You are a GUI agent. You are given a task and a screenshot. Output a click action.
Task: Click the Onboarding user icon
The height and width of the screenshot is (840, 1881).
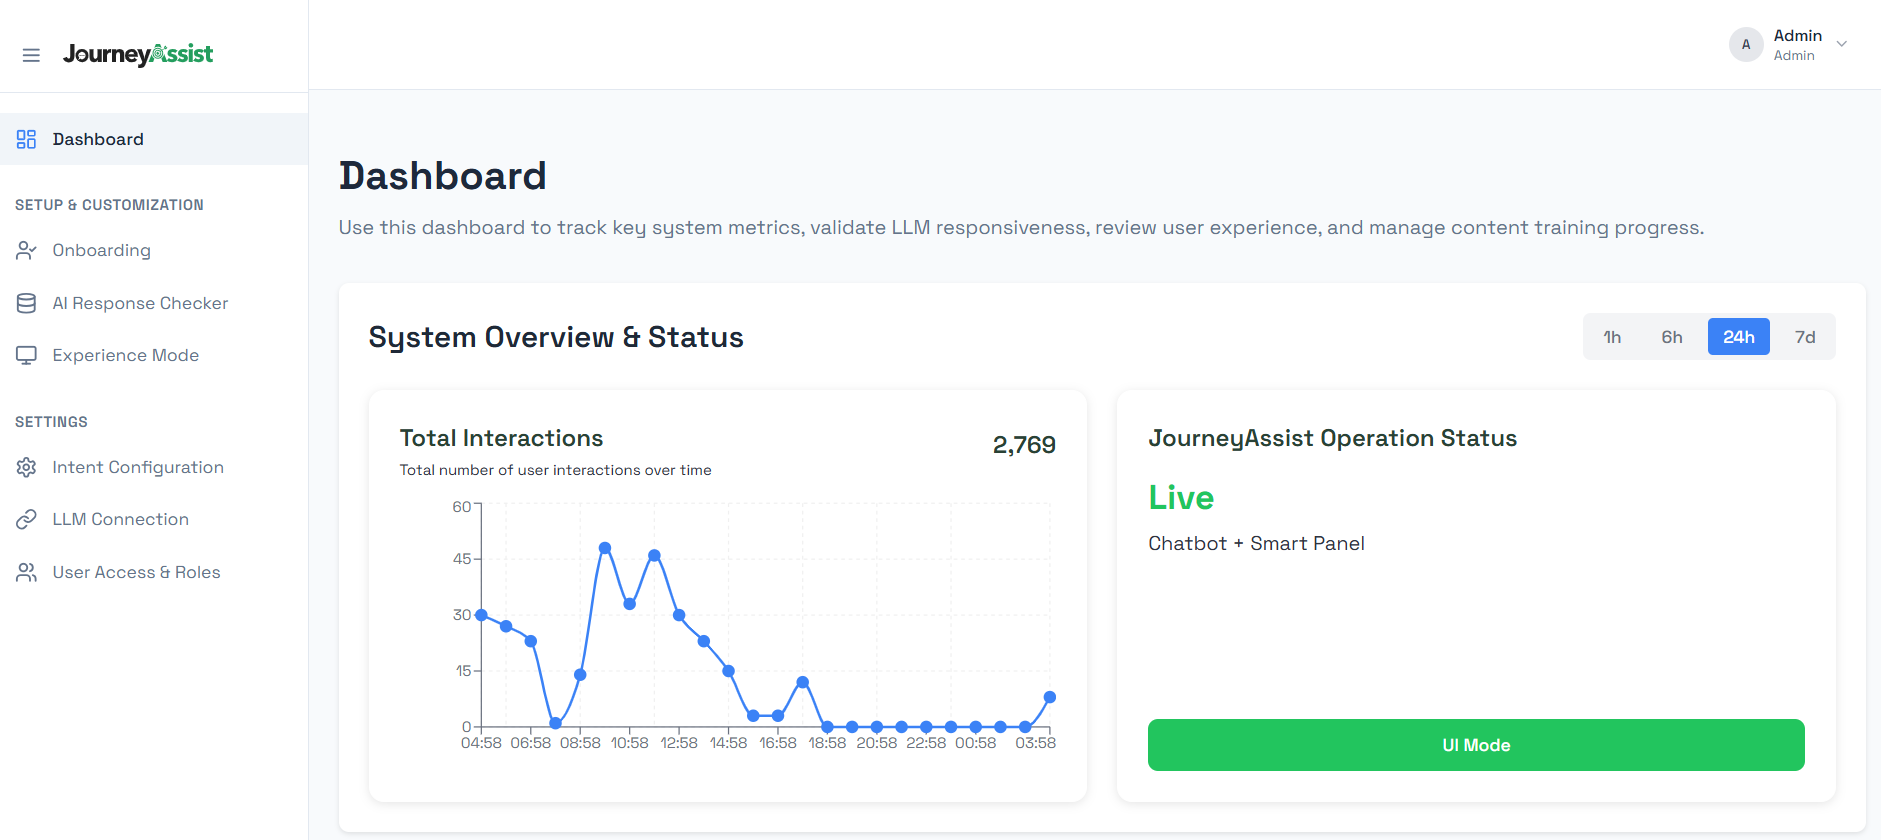pos(26,250)
